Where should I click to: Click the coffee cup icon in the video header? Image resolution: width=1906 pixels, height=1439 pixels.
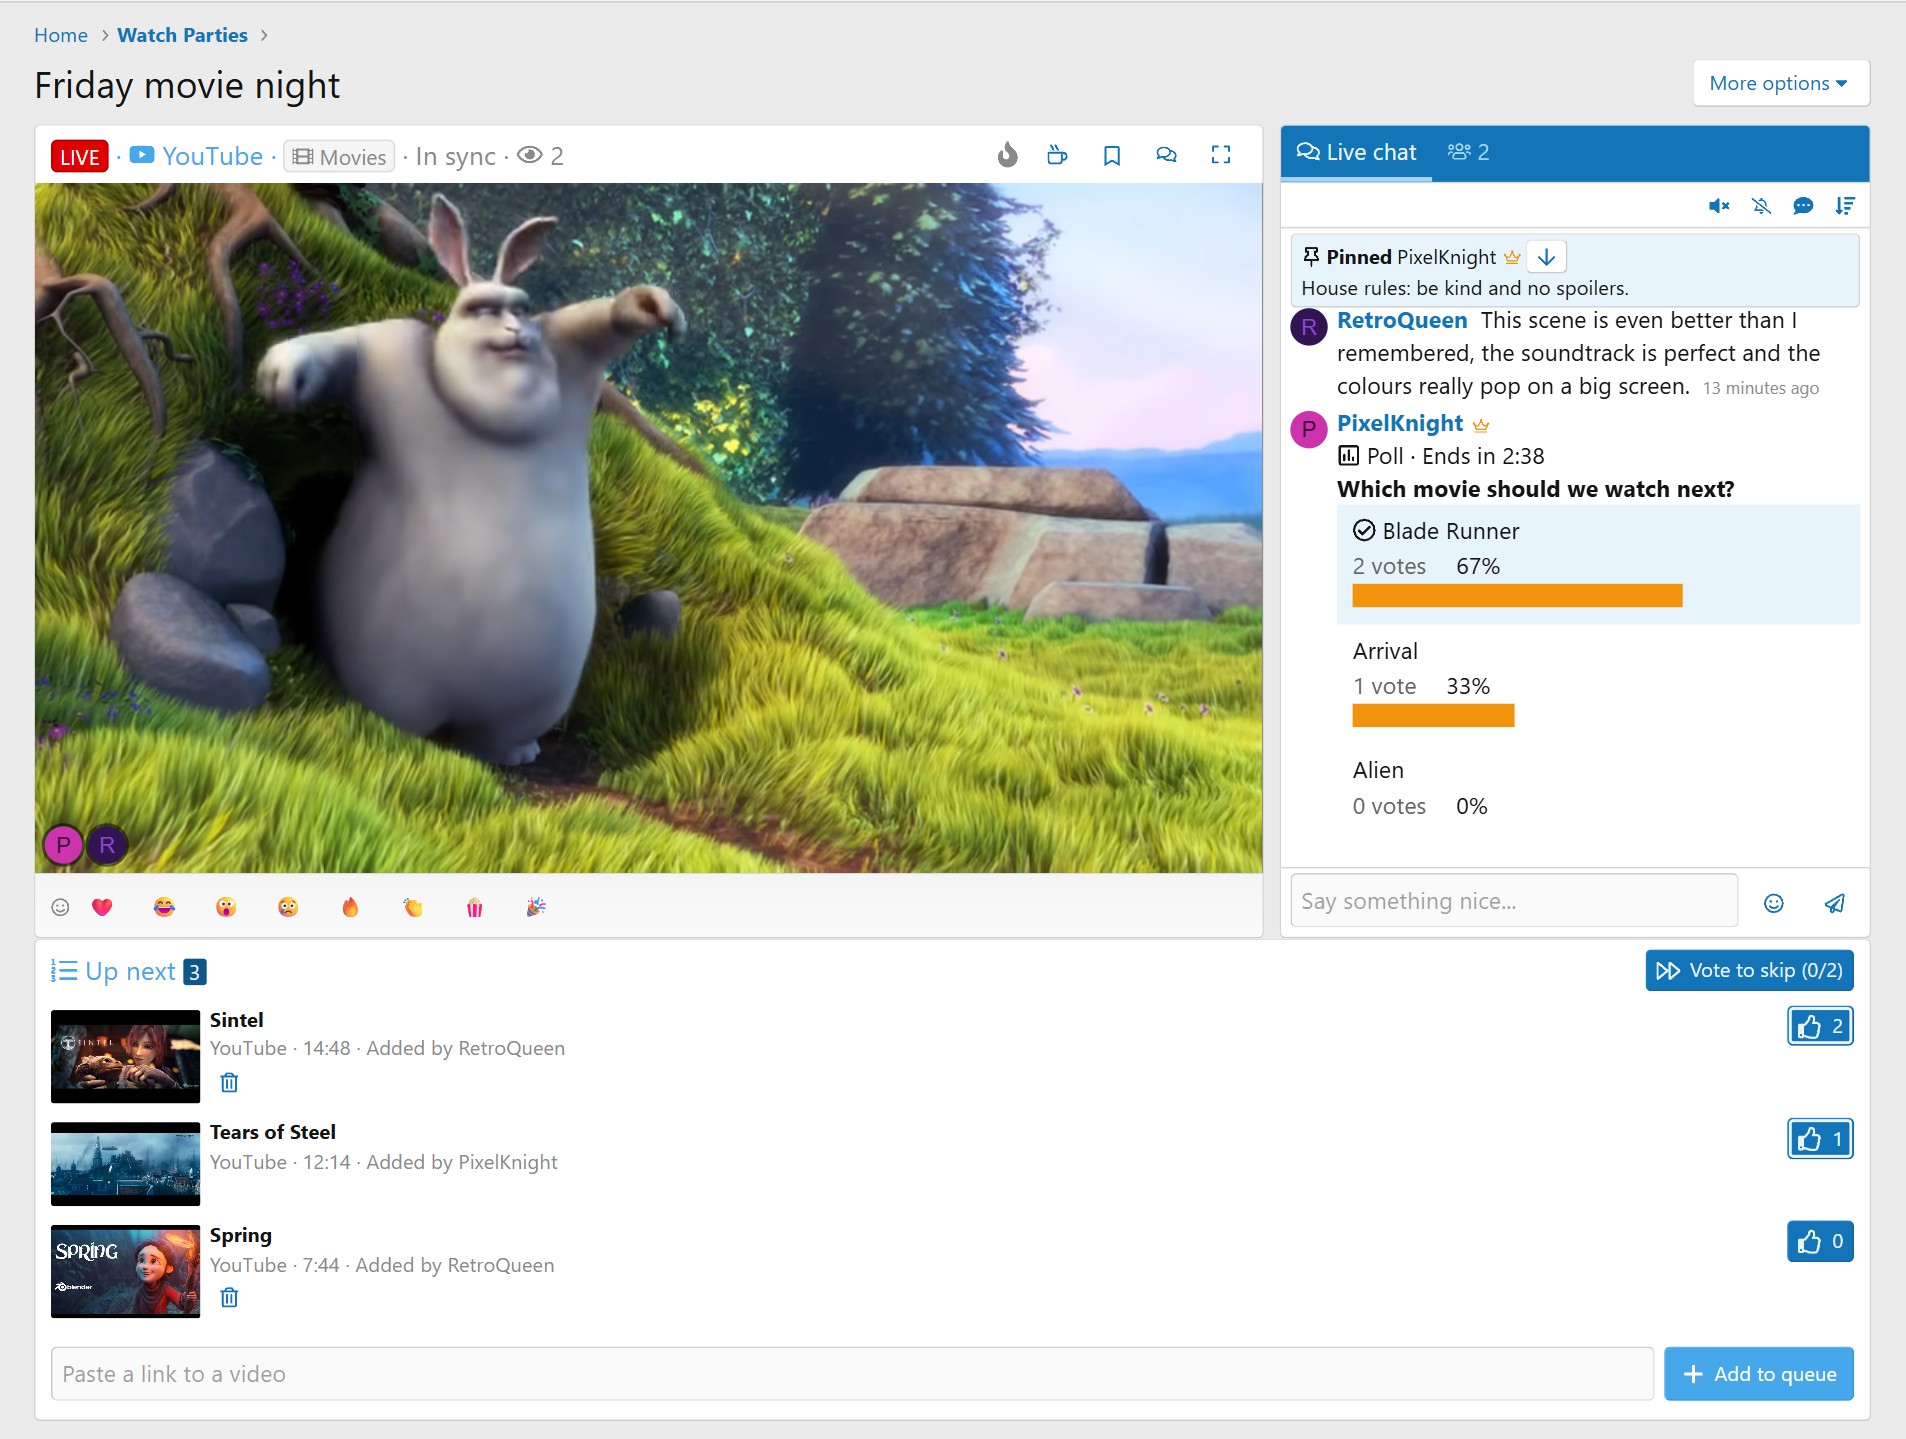pyautogui.click(x=1057, y=155)
